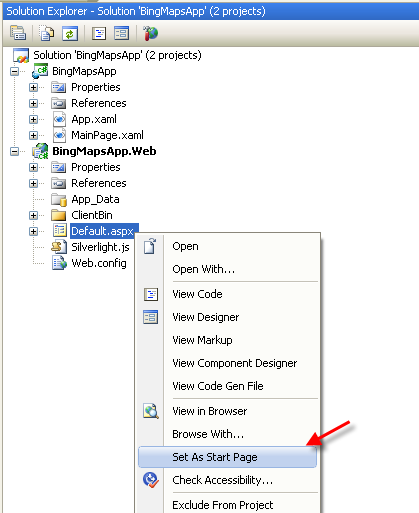Choose Set As Start Page

(228, 457)
